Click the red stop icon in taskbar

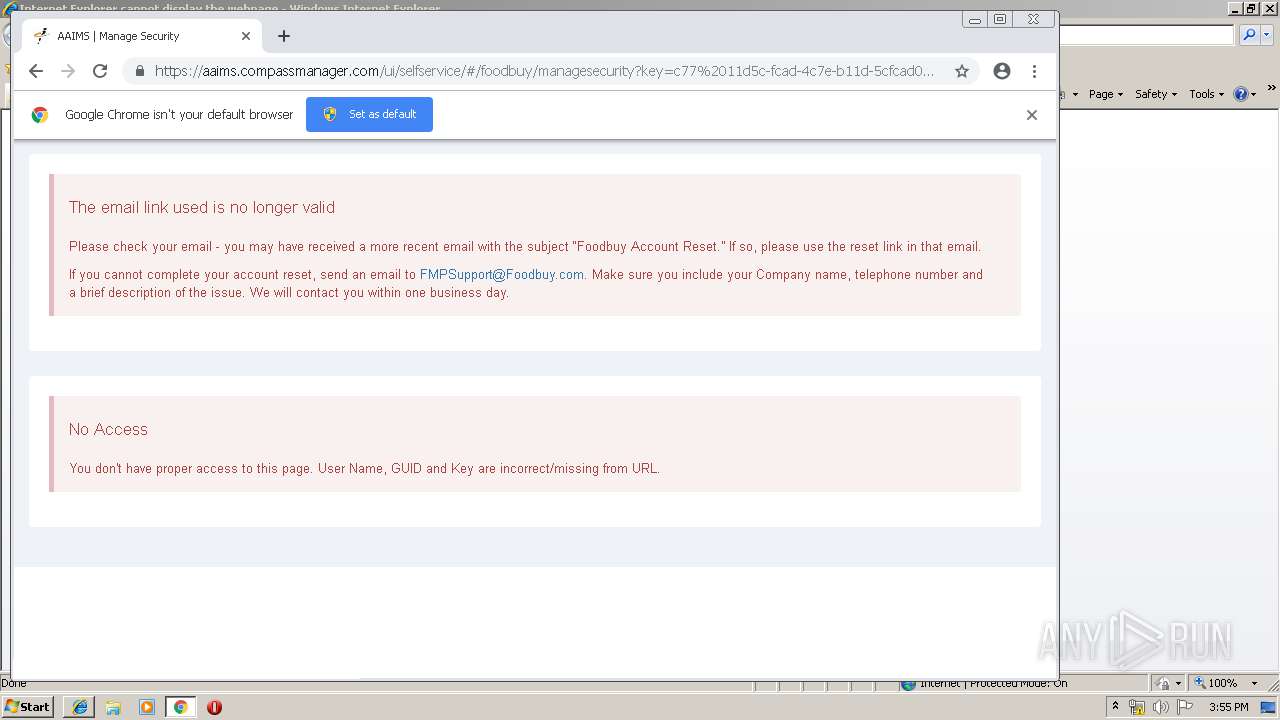click(x=214, y=707)
